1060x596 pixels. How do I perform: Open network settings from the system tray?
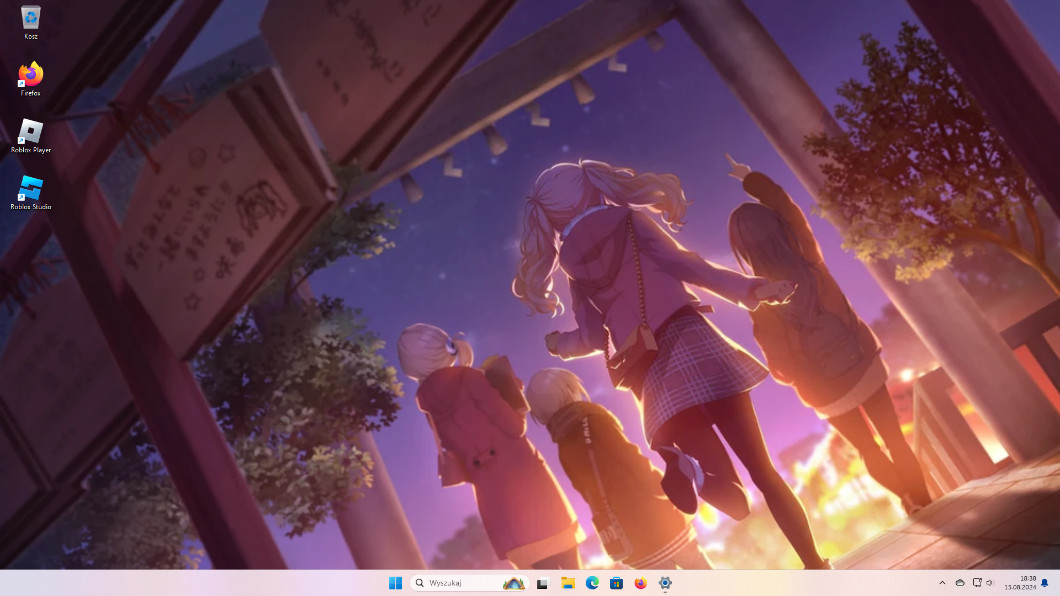pyautogui.click(x=977, y=583)
